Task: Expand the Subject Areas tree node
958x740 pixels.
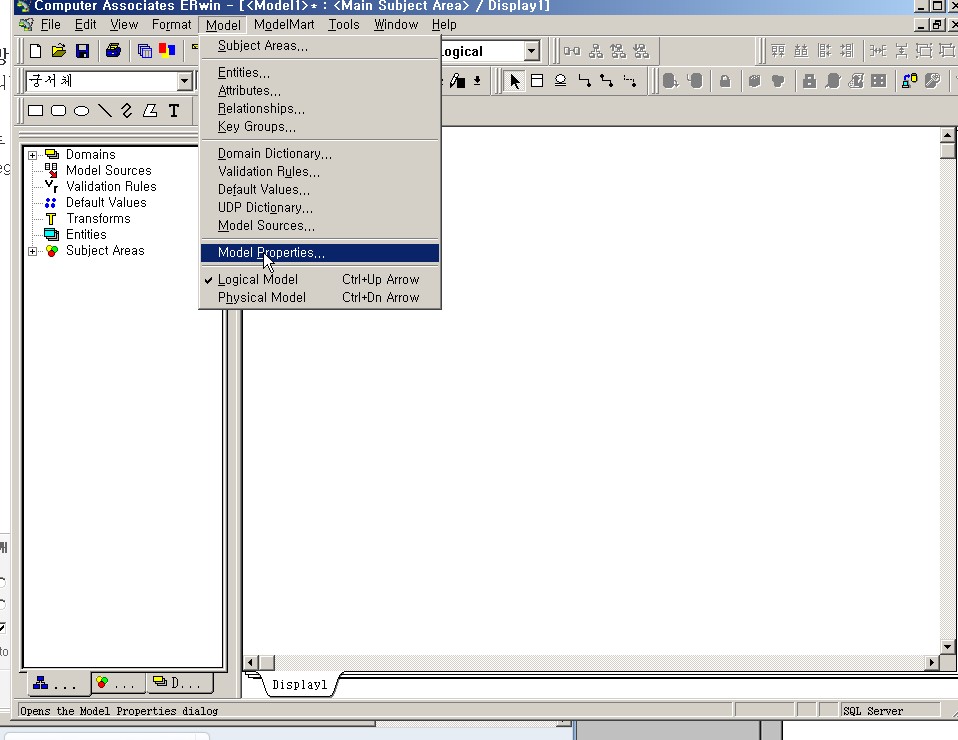Action: coord(32,251)
